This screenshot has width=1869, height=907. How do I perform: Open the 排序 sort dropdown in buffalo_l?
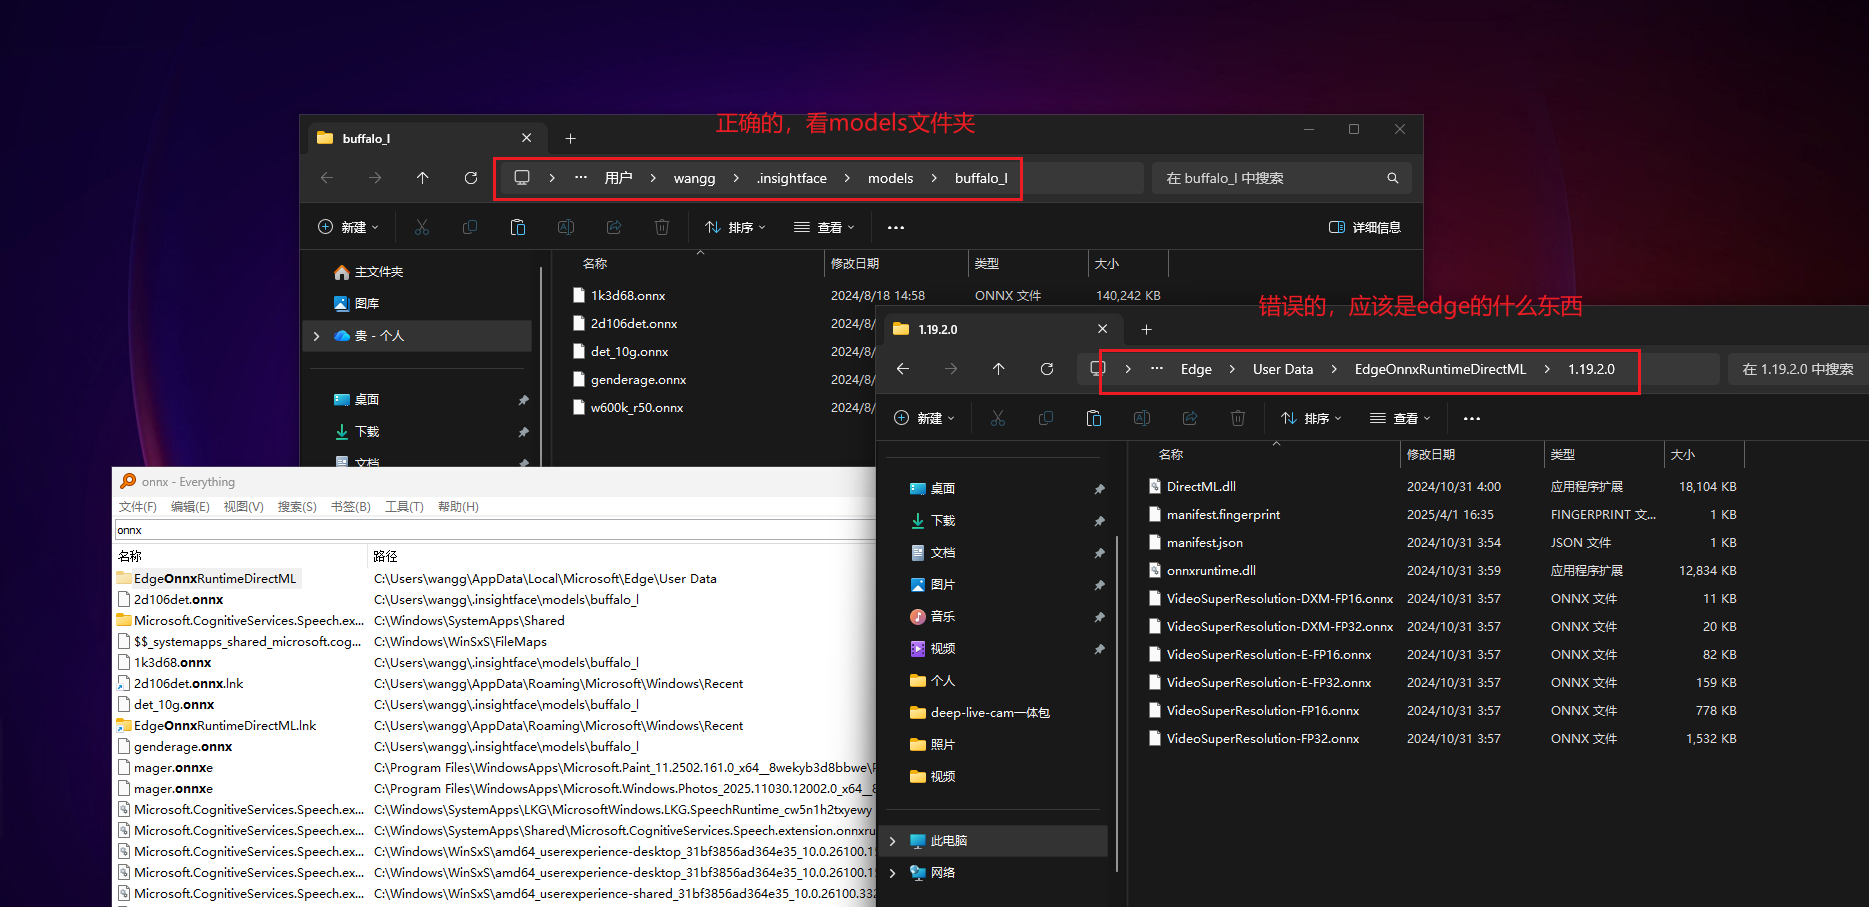point(735,227)
